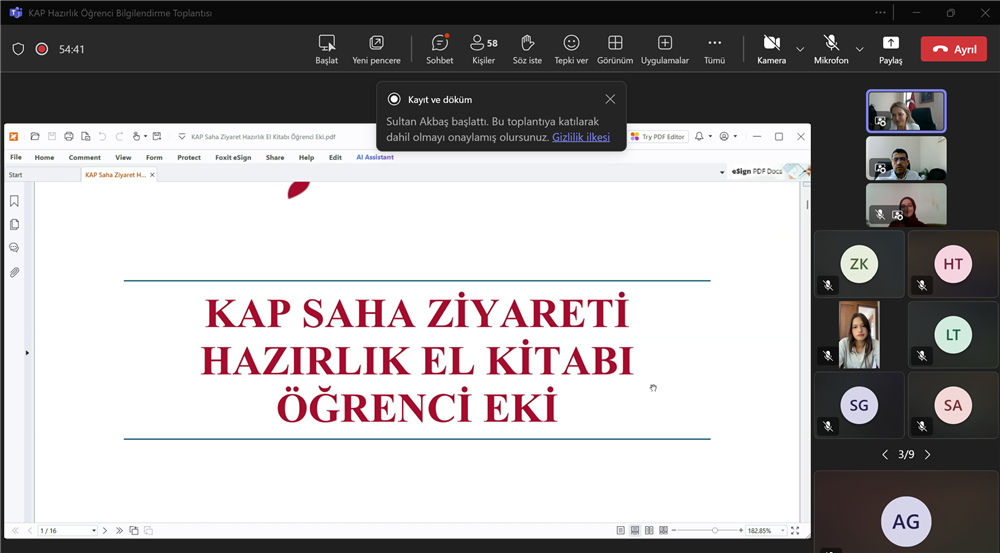This screenshot has width=1000, height=553.
Task: Open the Sohbet chat panel
Action: coord(439,49)
